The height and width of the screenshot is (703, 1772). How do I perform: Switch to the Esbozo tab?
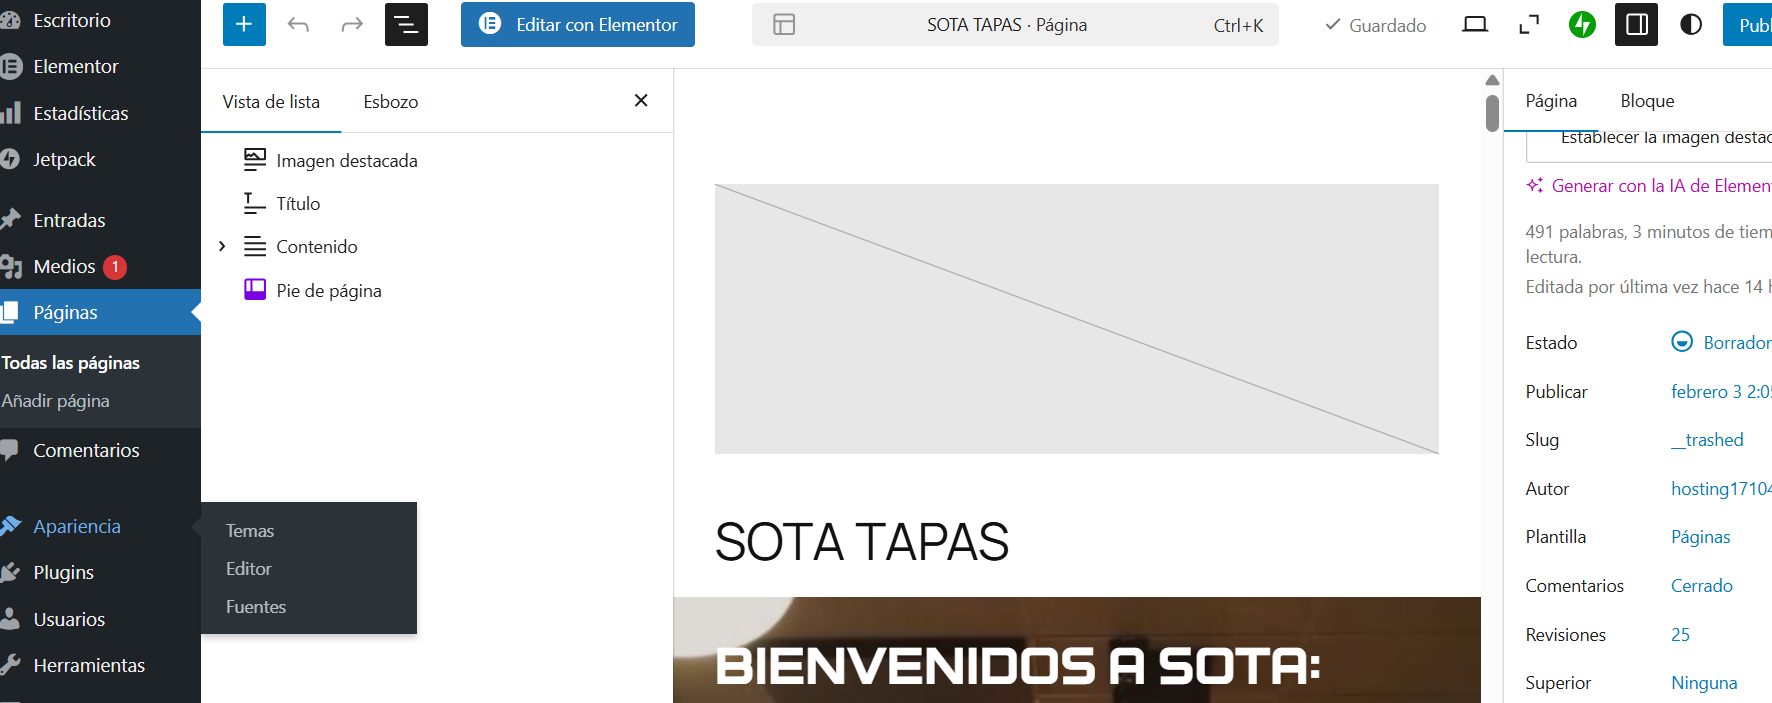tap(390, 102)
